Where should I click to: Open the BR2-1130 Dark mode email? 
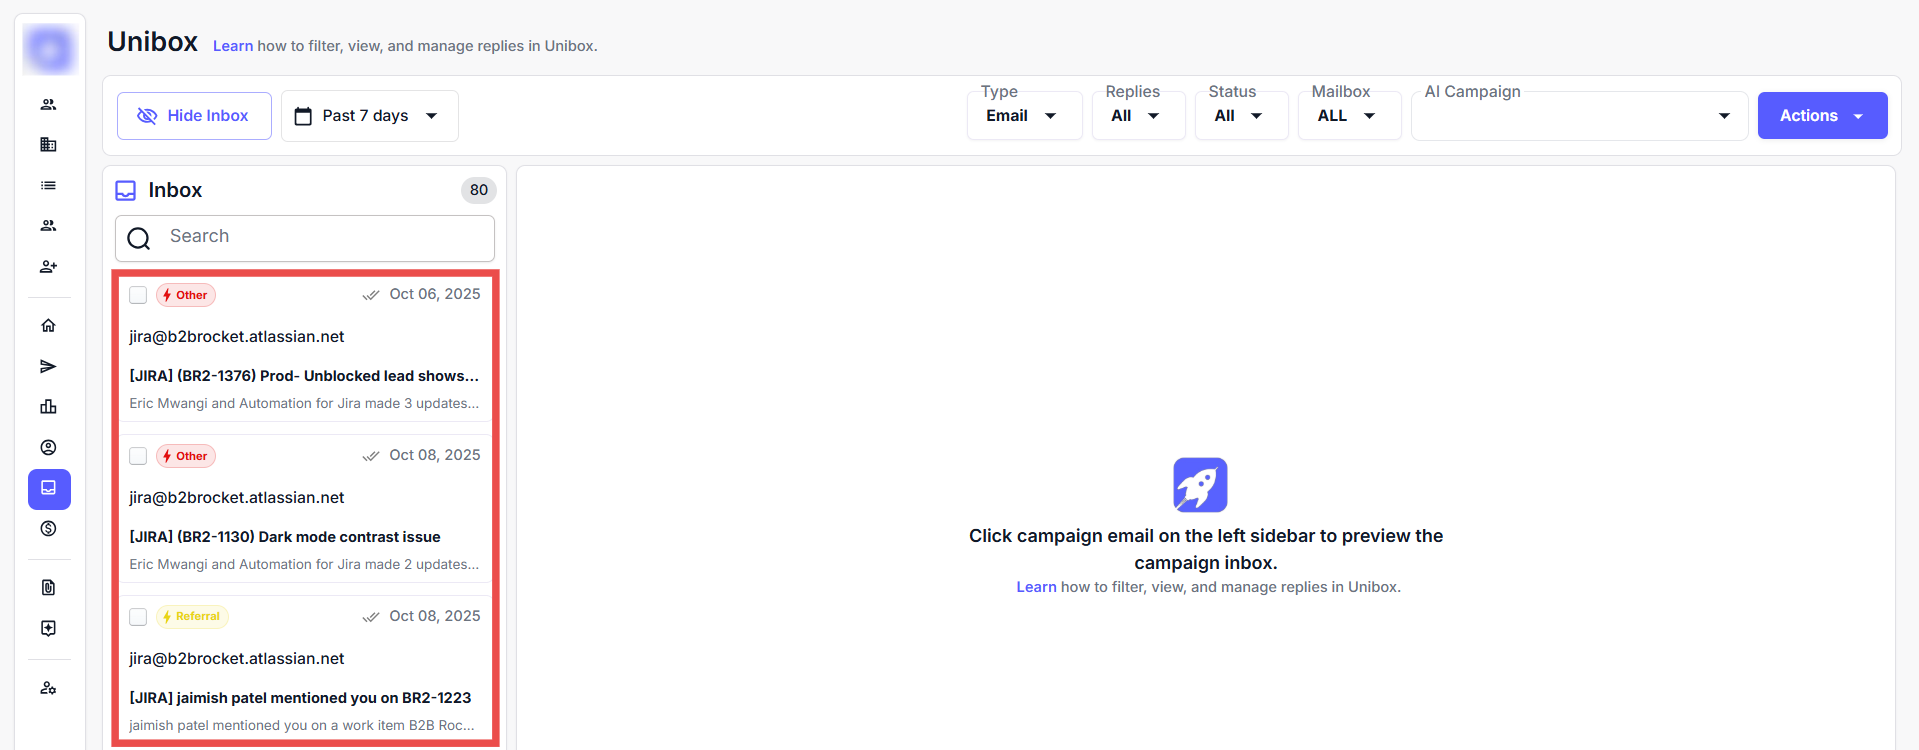pyautogui.click(x=304, y=537)
